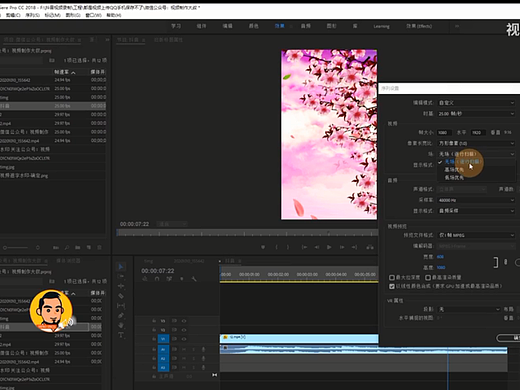
Task: Select the Slip tool
Action: [121, 306]
